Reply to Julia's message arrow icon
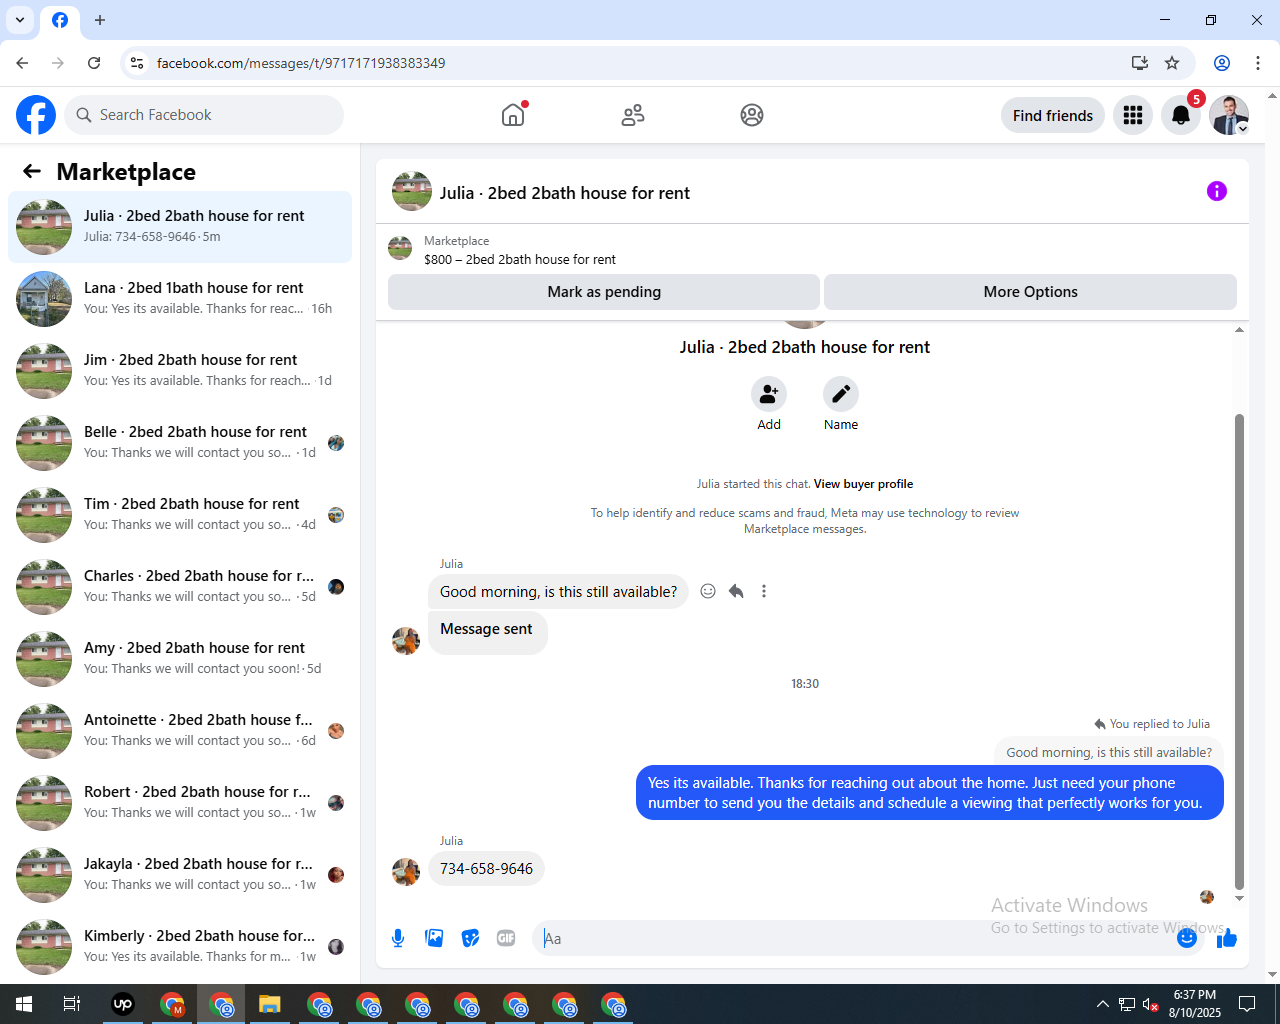 click(x=736, y=591)
